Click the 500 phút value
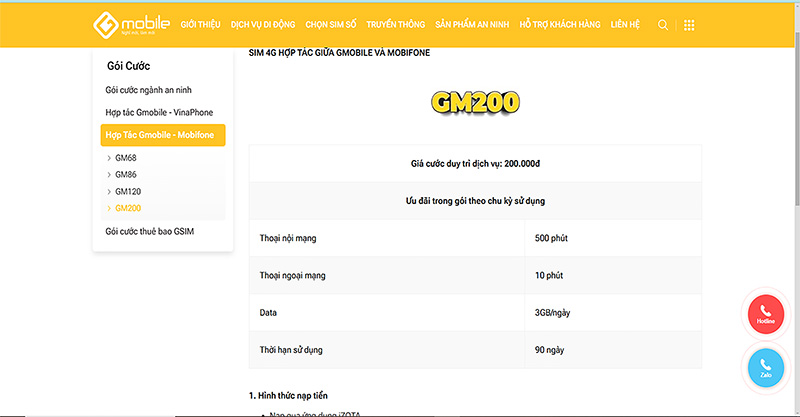 pyautogui.click(x=551, y=238)
